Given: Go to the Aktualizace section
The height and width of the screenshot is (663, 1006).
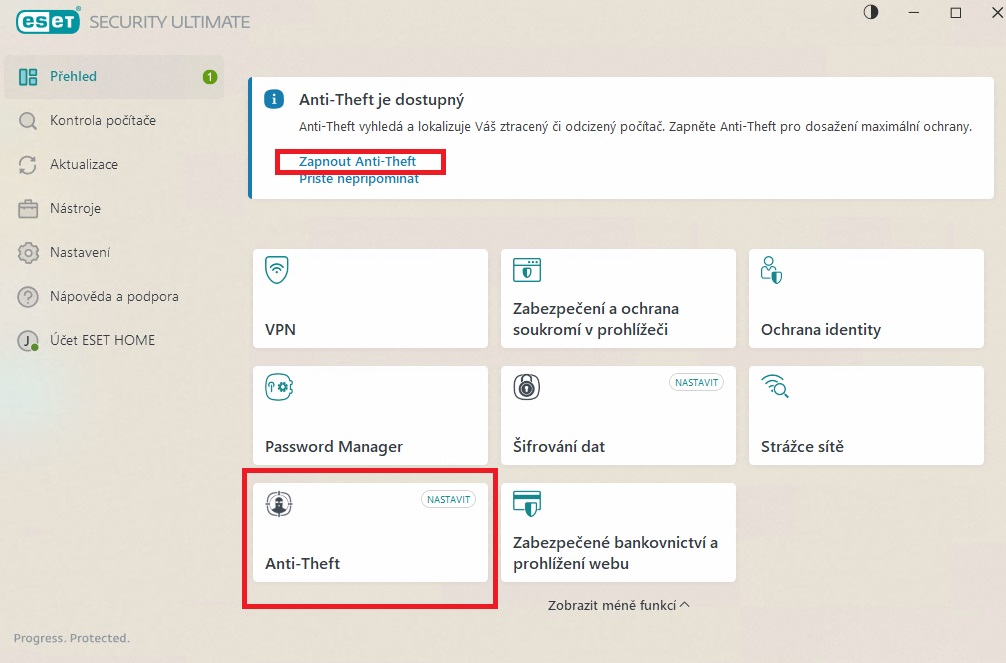Looking at the screenshot, I should [114, 165].
